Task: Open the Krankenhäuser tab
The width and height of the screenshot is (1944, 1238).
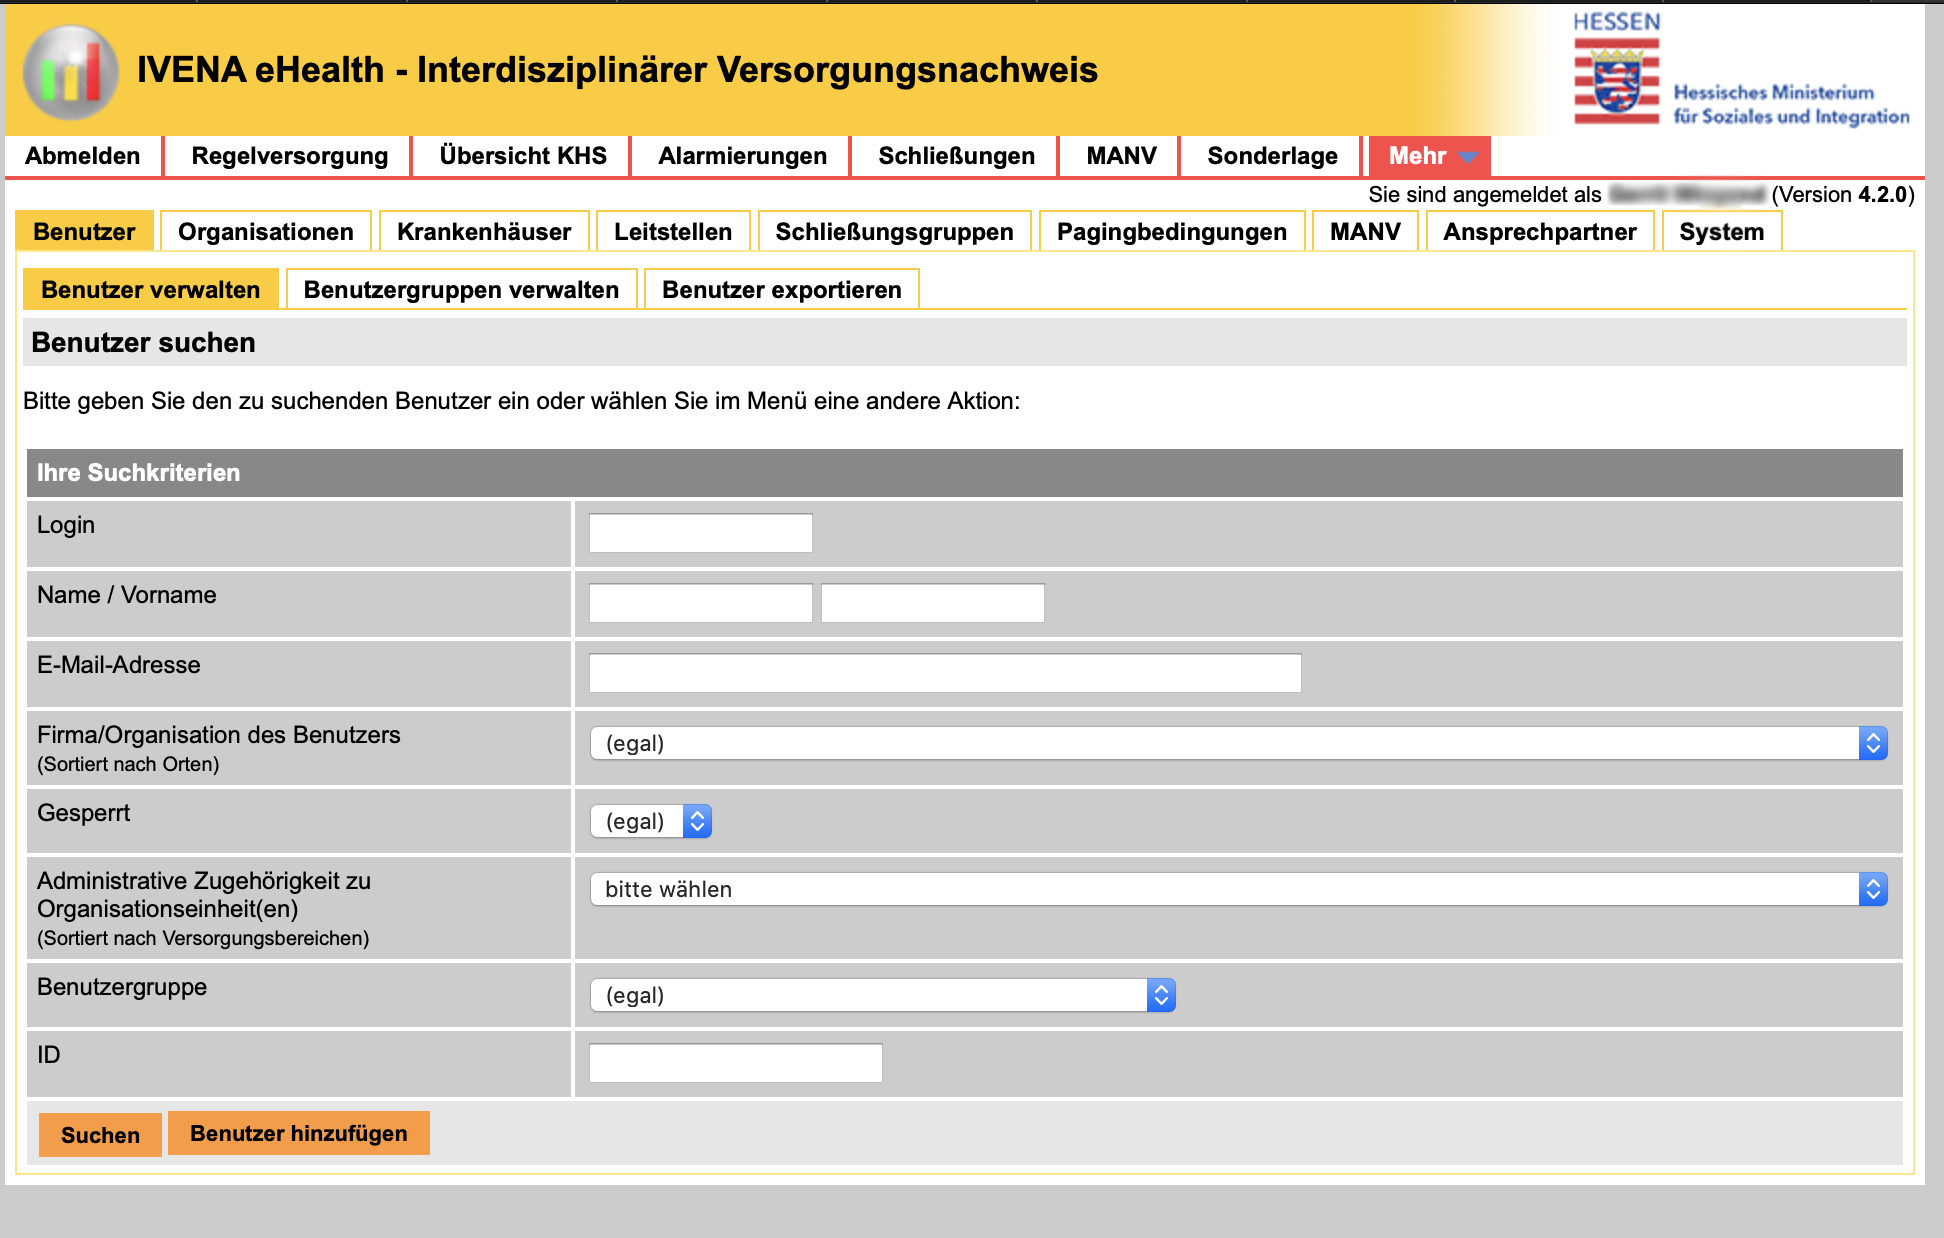Action: [x=484, y=232]
